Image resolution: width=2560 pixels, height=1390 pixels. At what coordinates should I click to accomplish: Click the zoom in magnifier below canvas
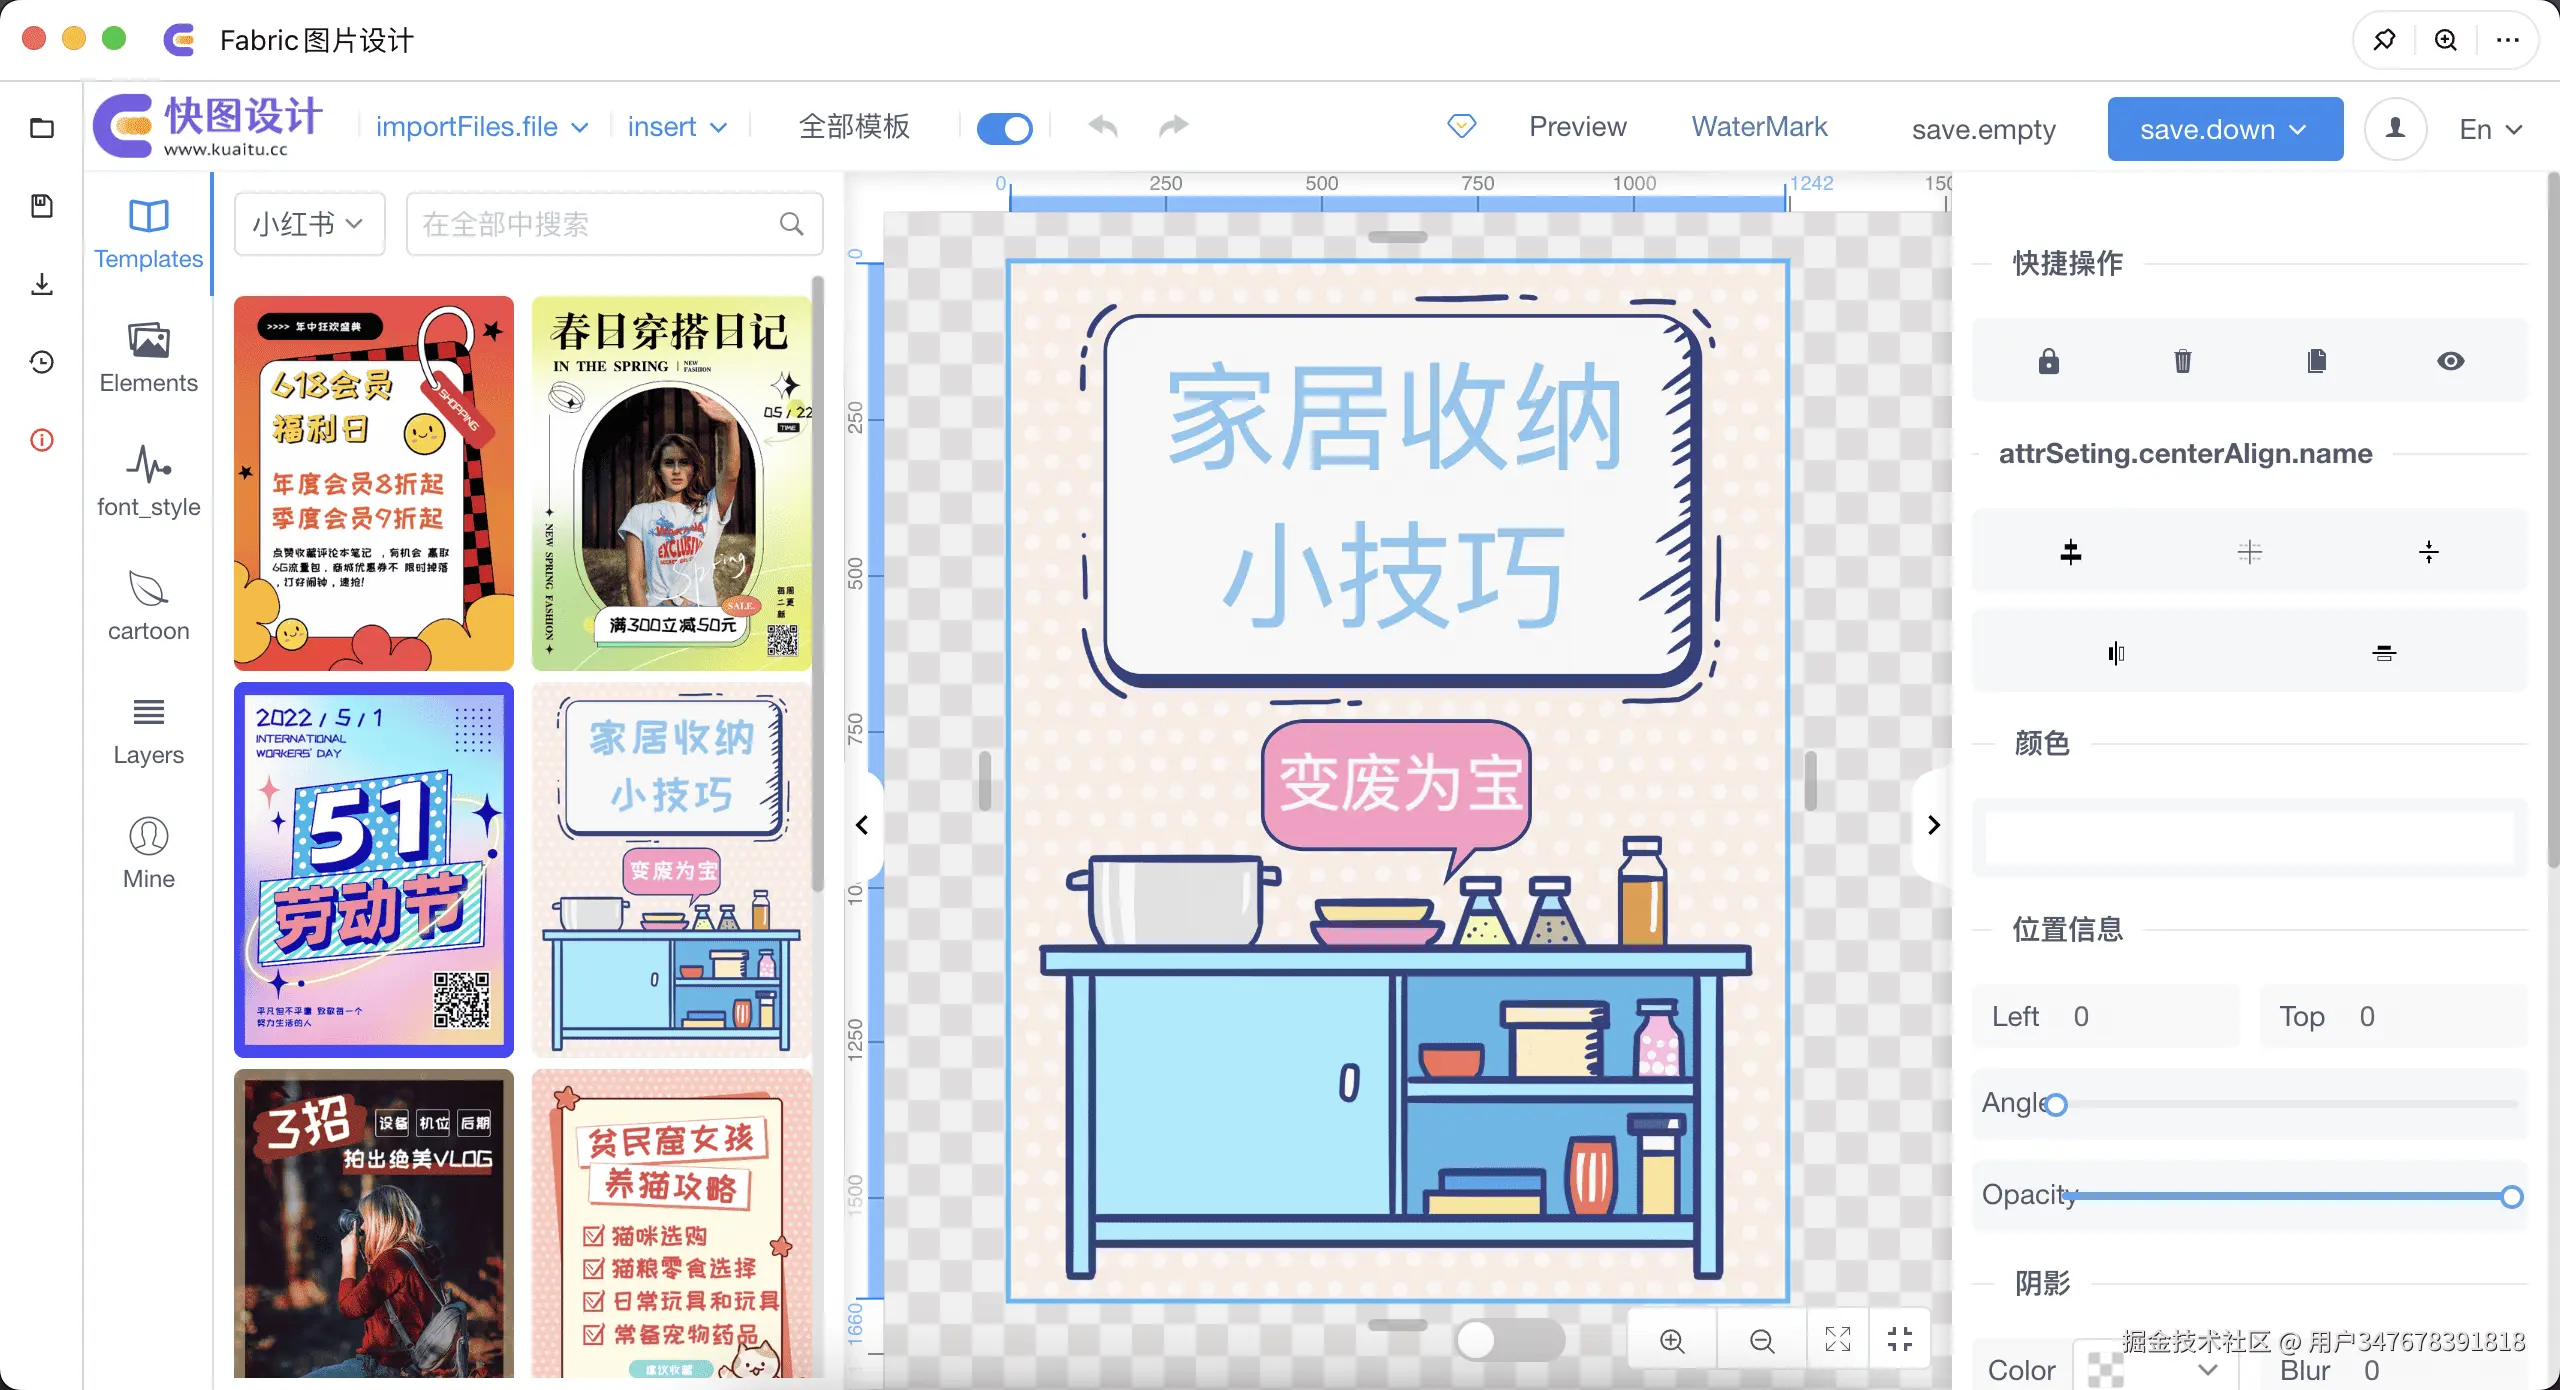1672,1340
